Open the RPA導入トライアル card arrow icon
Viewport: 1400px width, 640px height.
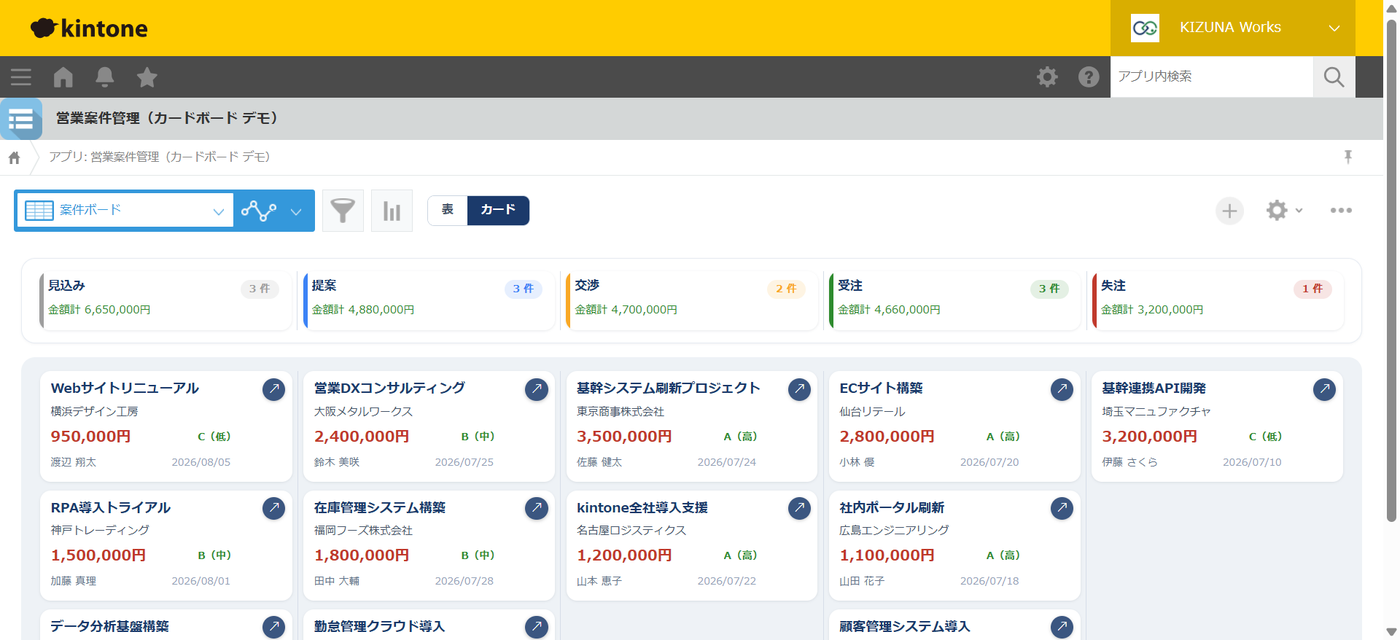pyautogui.click(x=274, y=509)
